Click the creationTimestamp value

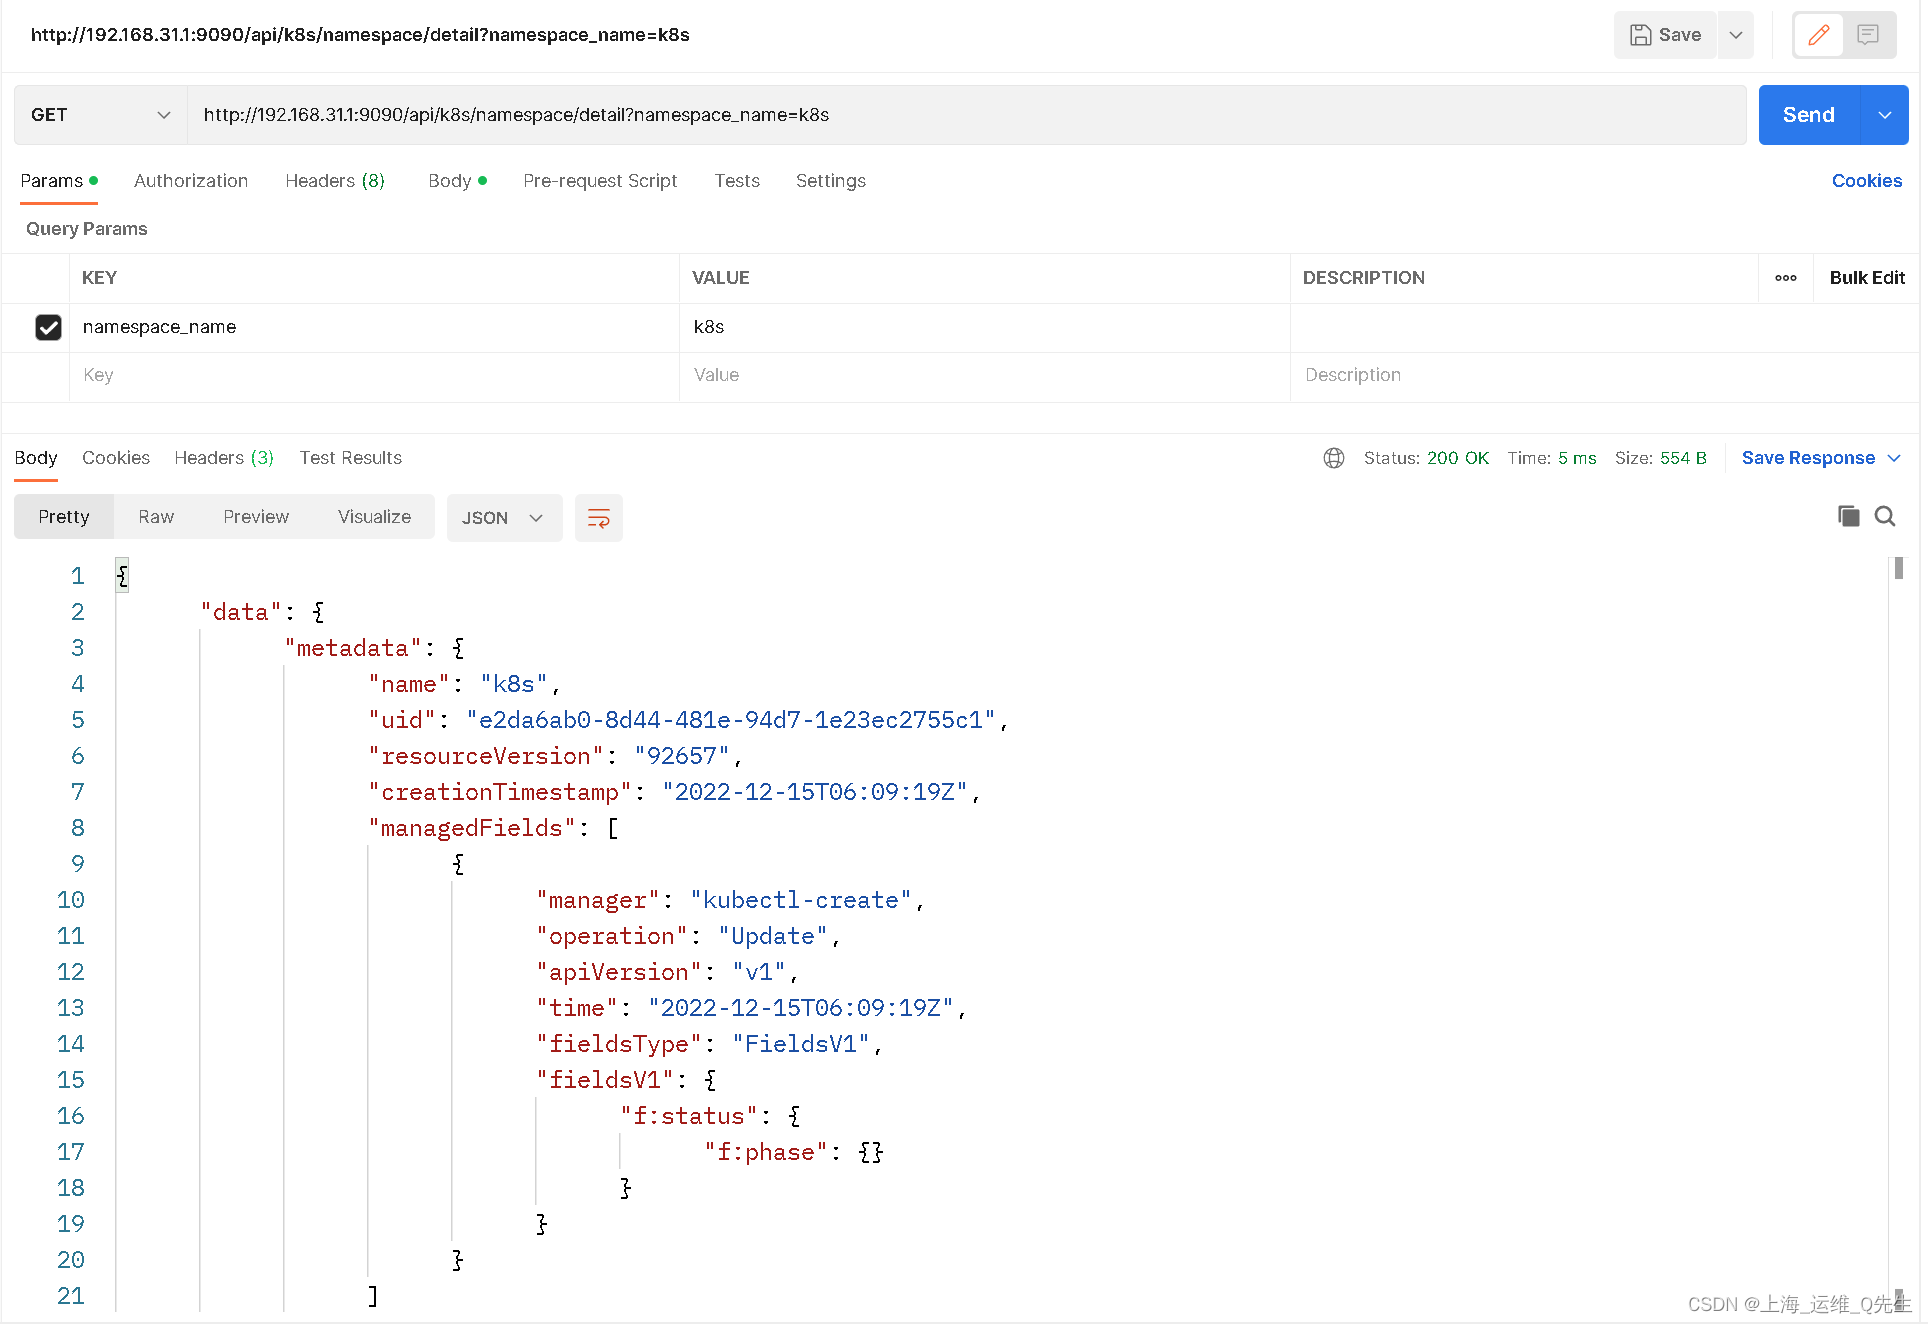click(x=815, y=792)
